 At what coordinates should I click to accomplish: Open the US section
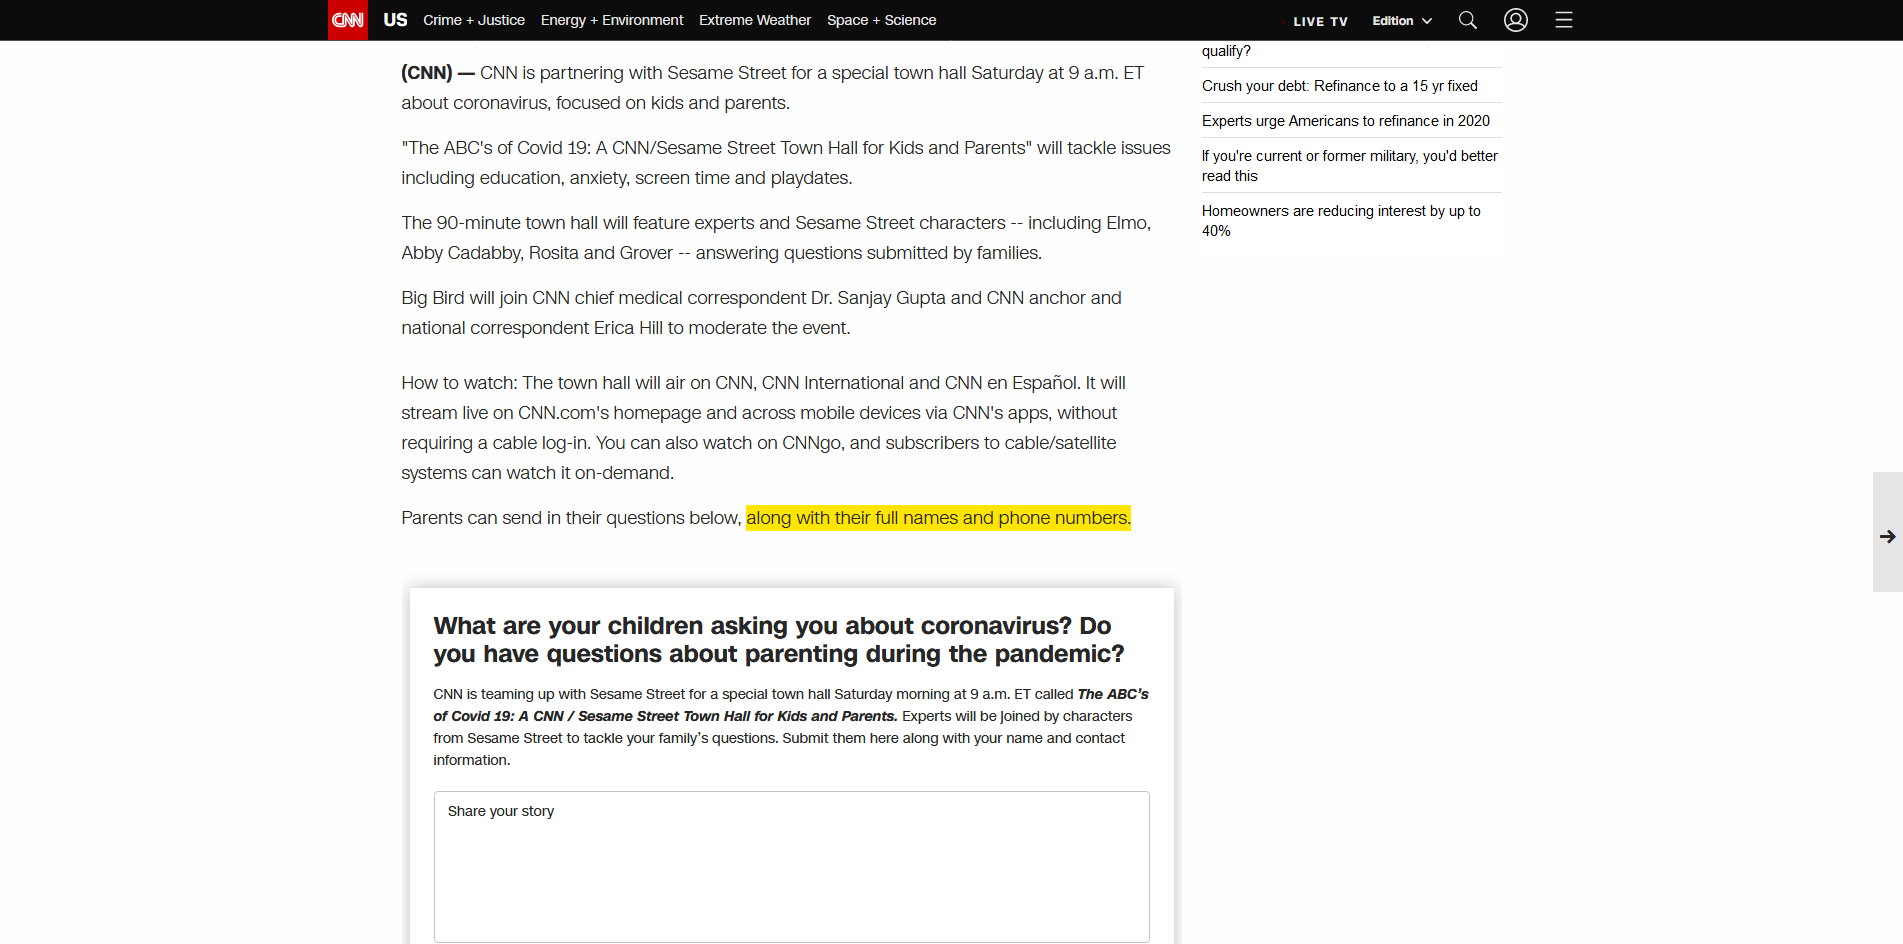(x=395, y=20)
